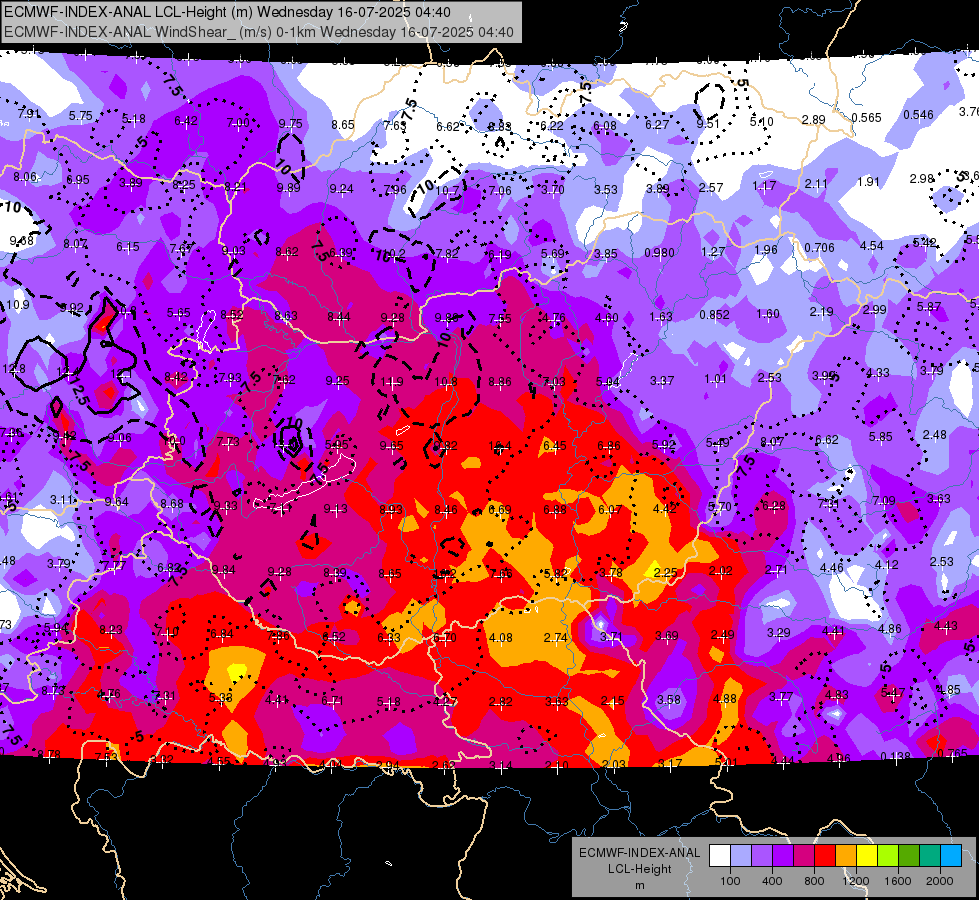Click the map value '0.852'

[714, 315]
